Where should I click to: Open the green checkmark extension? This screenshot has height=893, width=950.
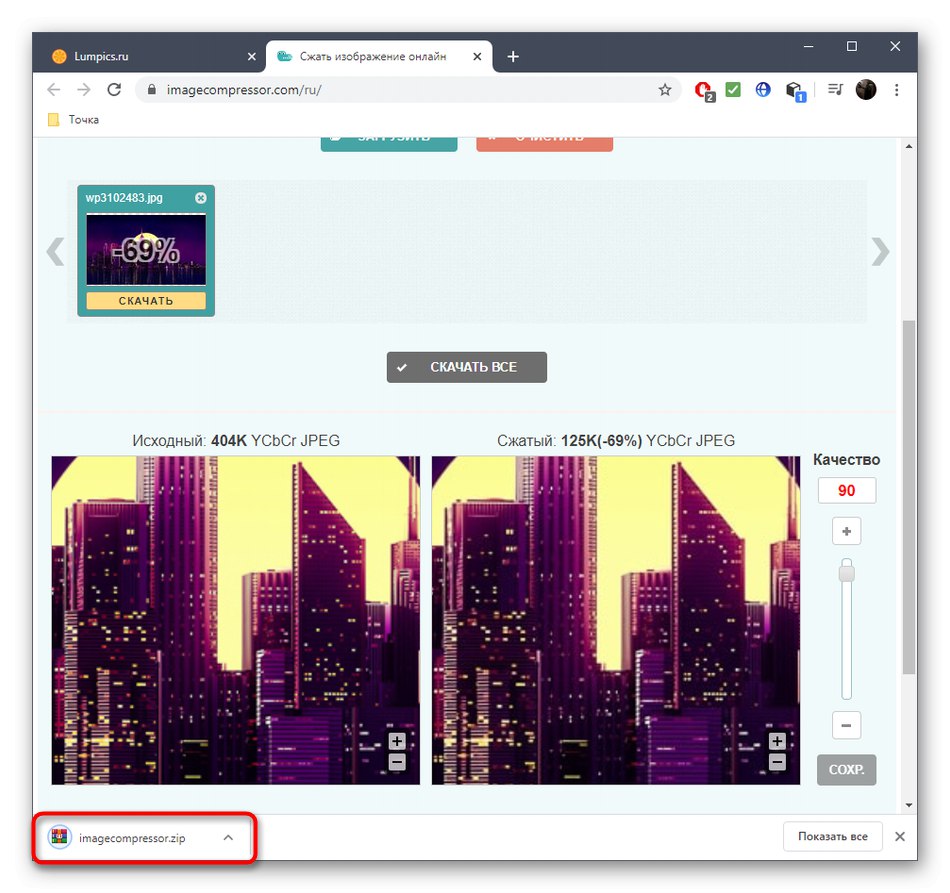pos(733,90)
